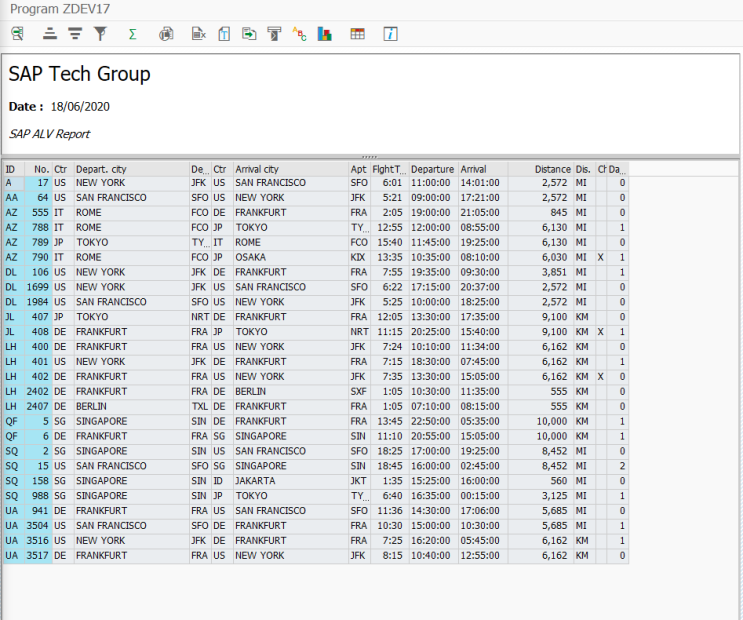Select the 3,125 distance cell

click(x=541, y=496)
